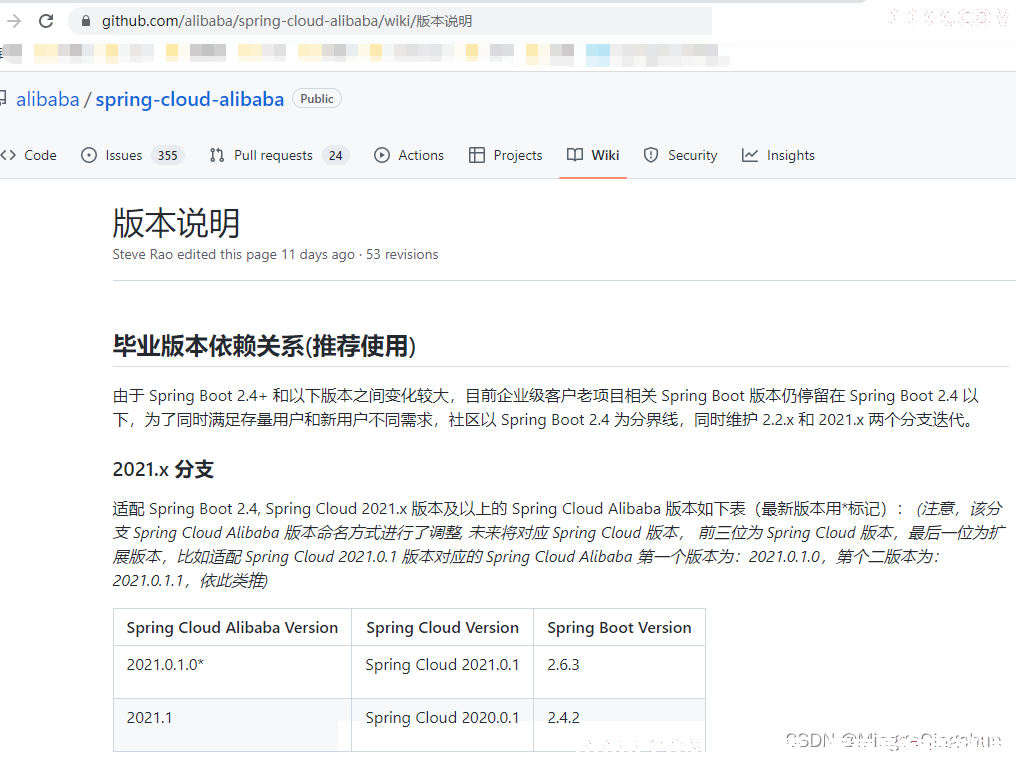
Task: Focus the GitHub URL address field
Action: (x=389, y=21)
